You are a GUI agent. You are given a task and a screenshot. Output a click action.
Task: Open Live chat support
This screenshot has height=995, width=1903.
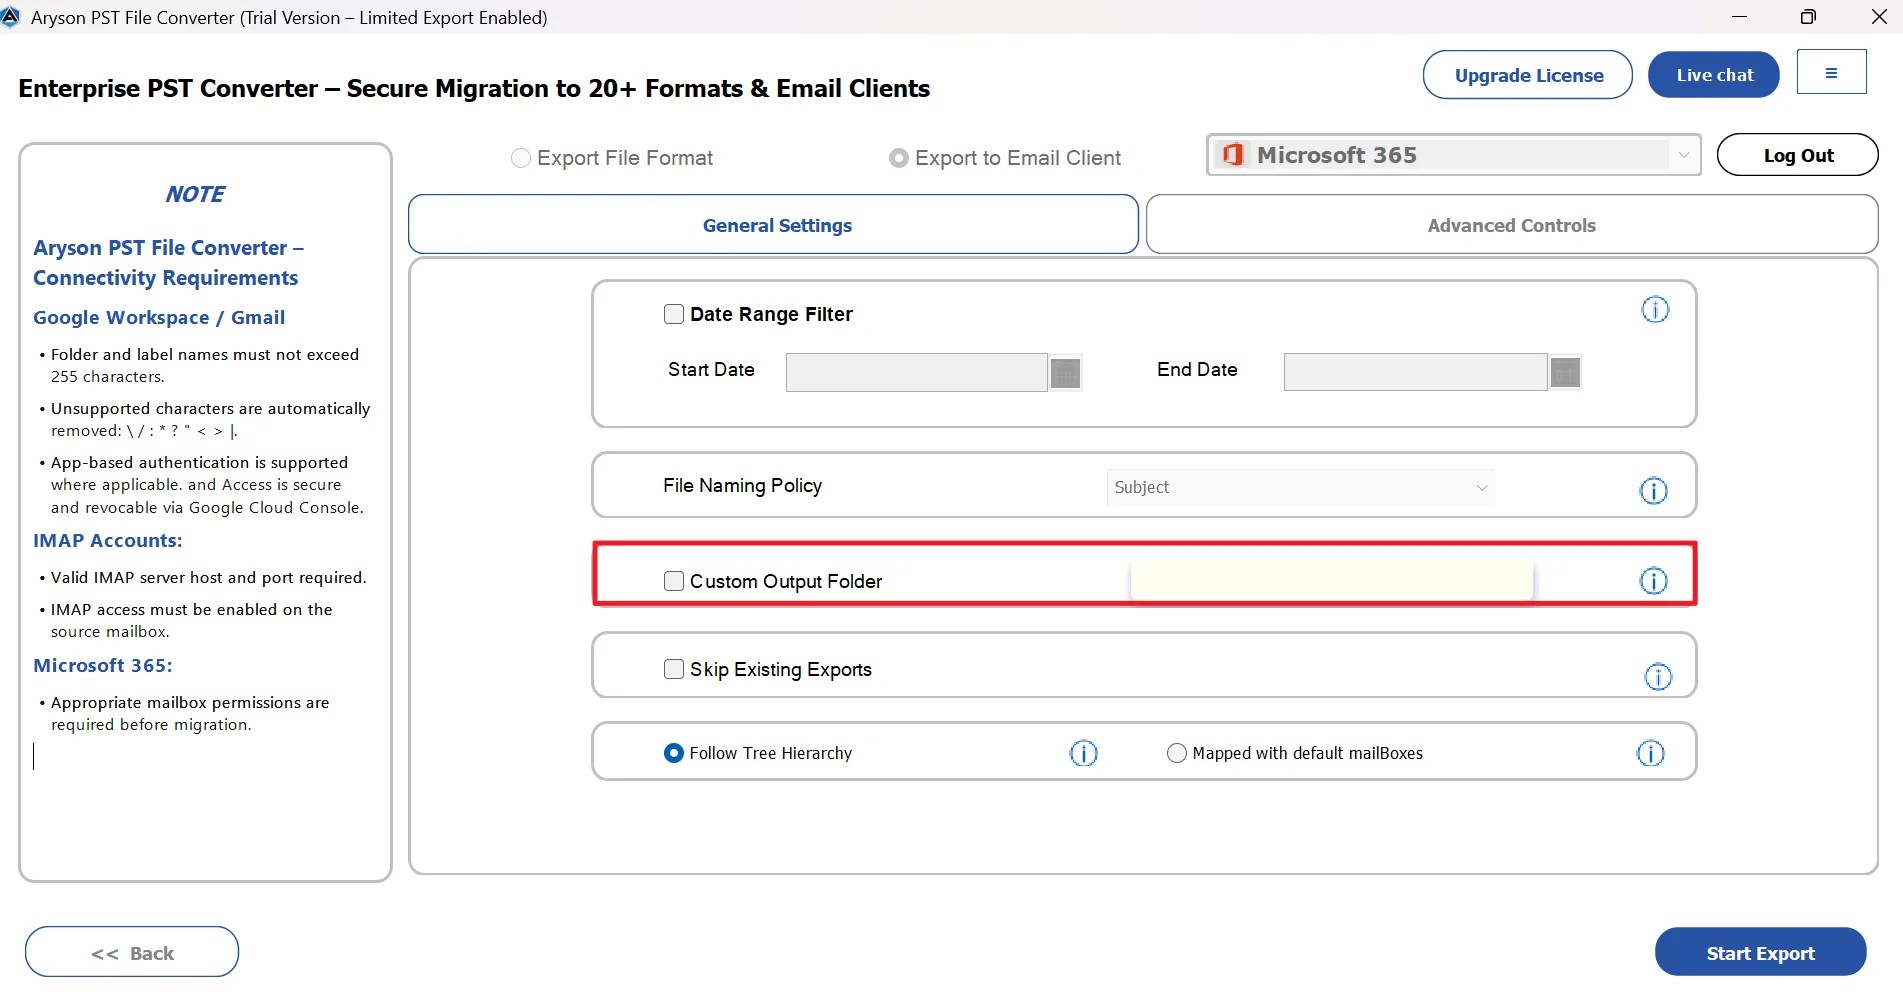(1714, 75)
